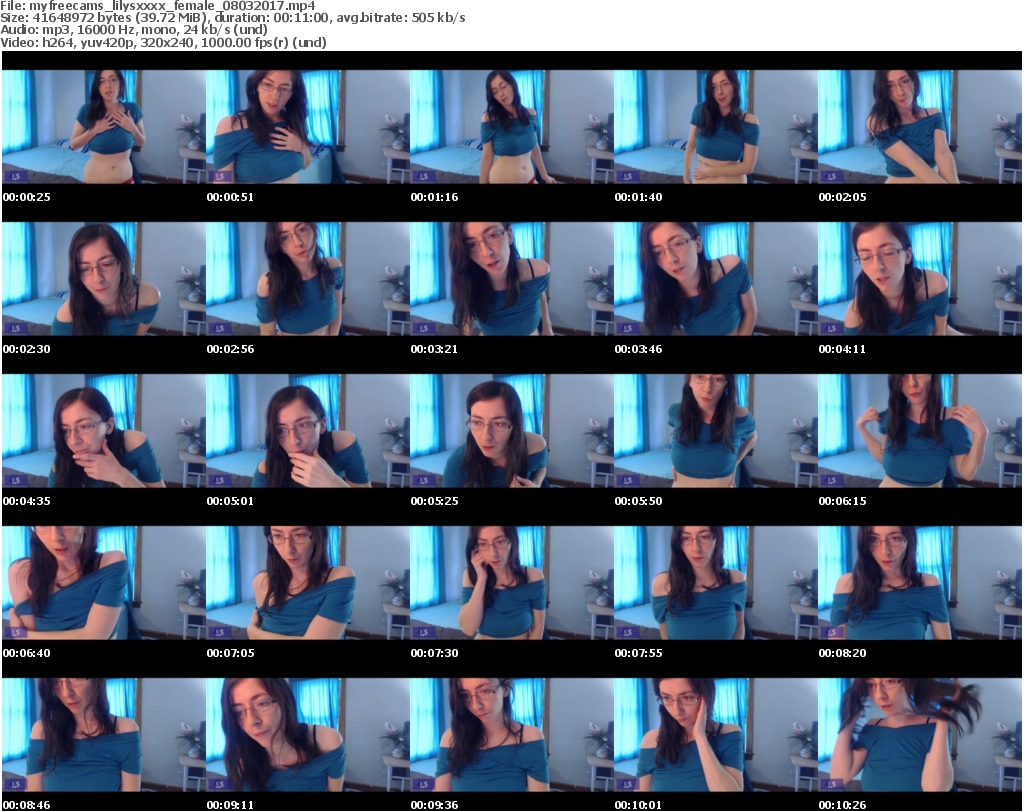
Task: Click the '00:04:35' timestamp label
Action: [27, 501]
